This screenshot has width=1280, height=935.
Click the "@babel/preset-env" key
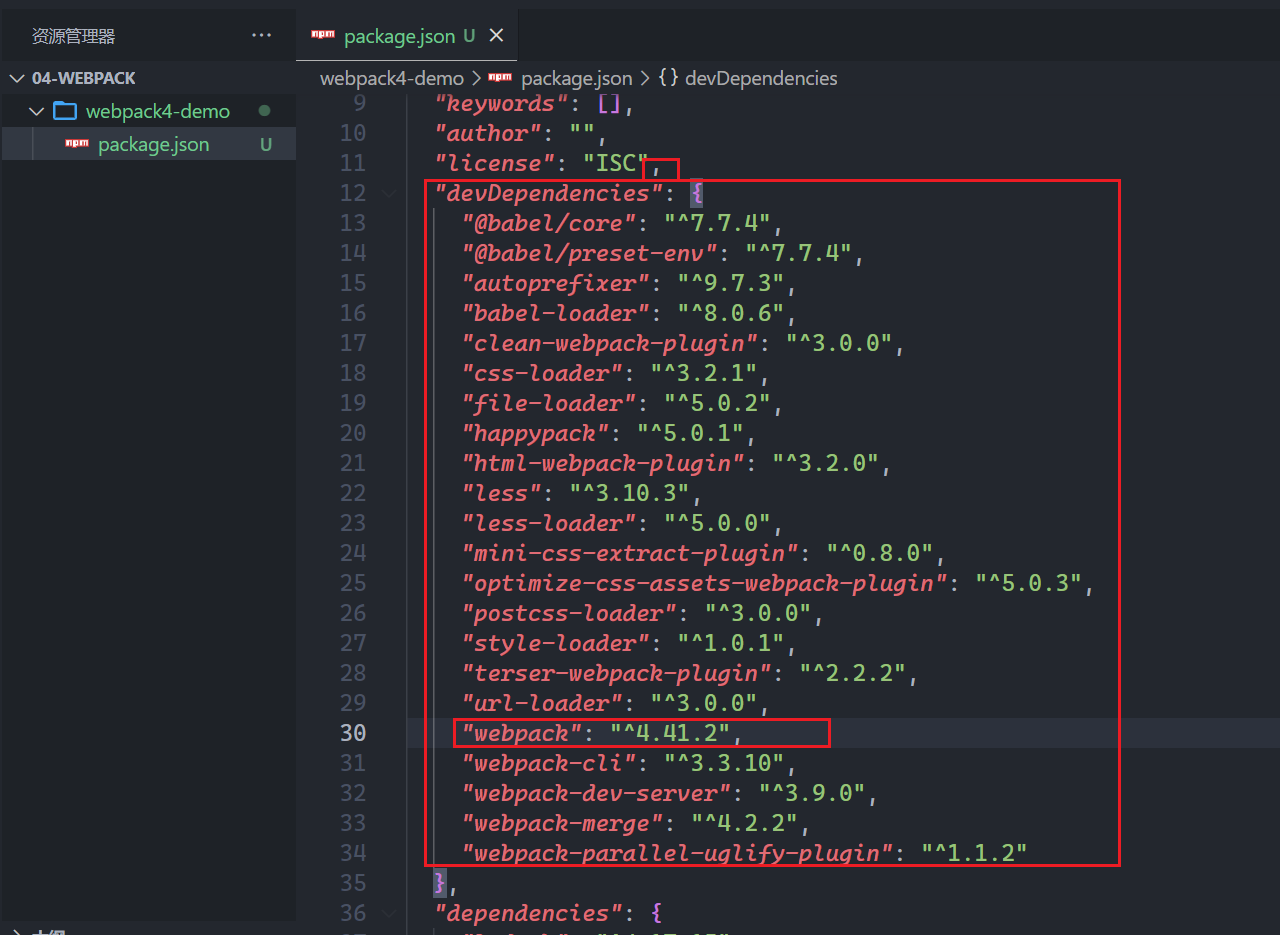(x=590, y=253)
